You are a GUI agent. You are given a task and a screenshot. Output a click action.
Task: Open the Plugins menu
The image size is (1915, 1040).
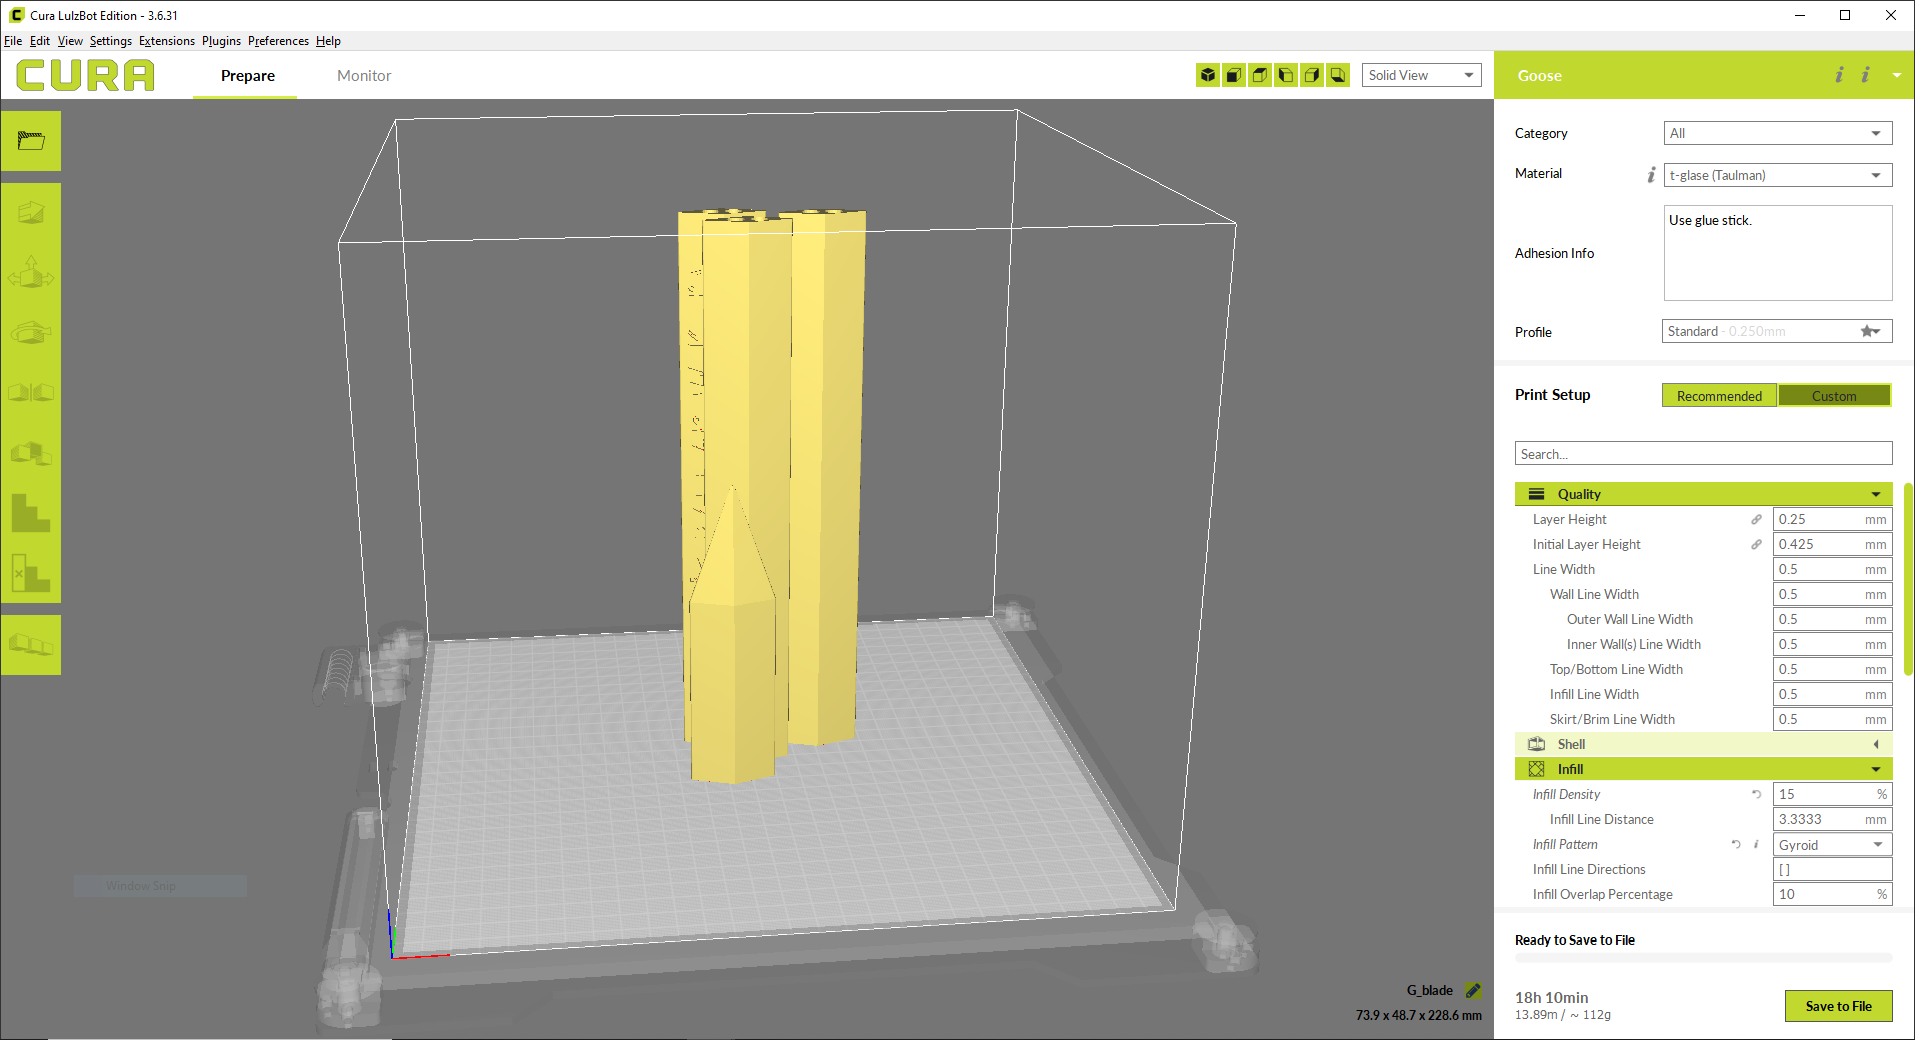pos(221,41)
